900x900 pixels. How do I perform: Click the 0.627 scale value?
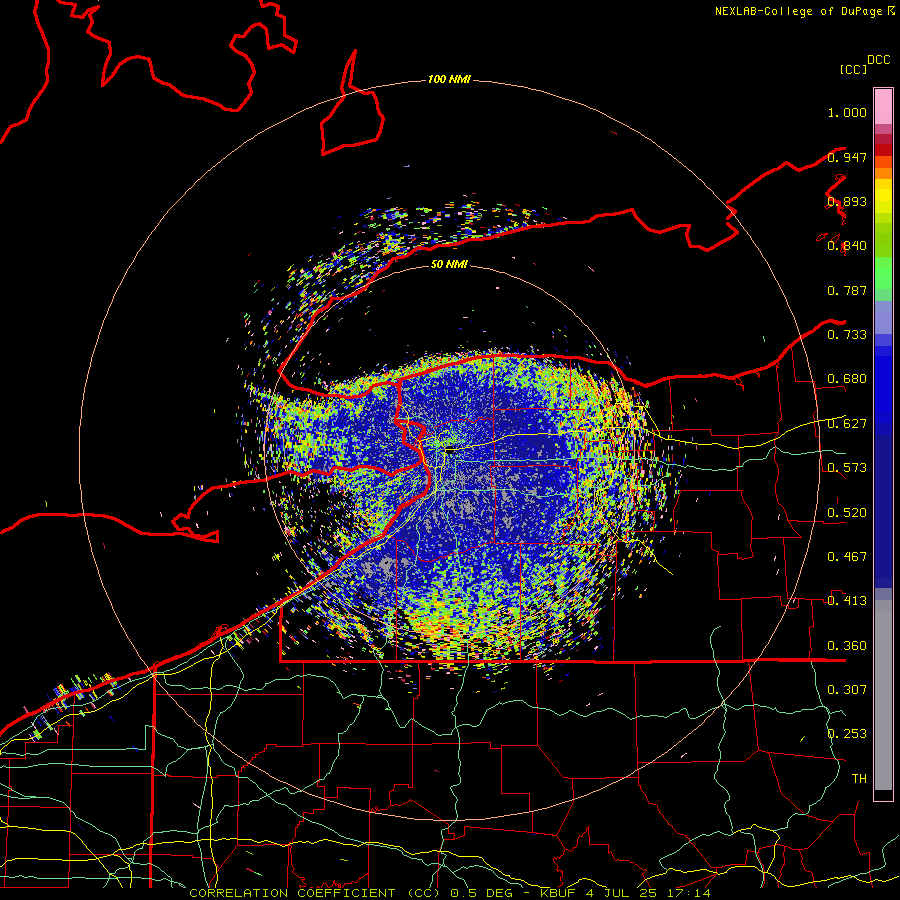[x=847, y=424]
